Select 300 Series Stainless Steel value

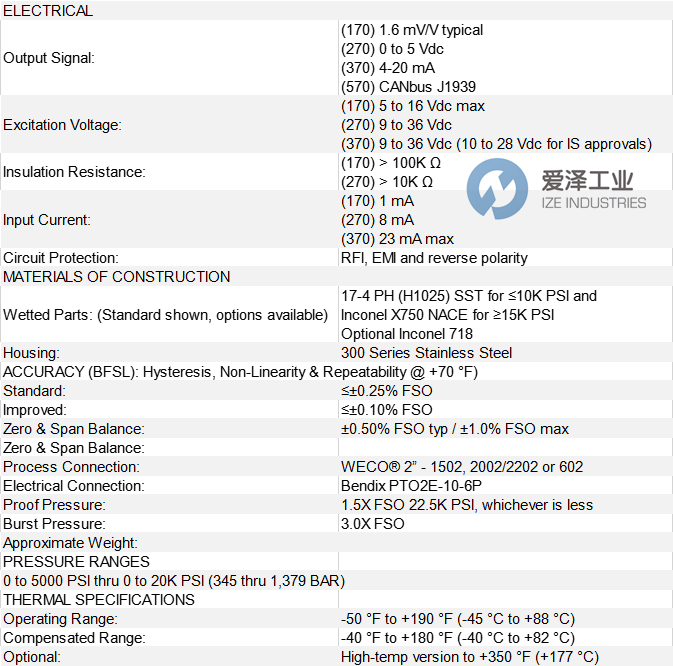click(427, 353)
